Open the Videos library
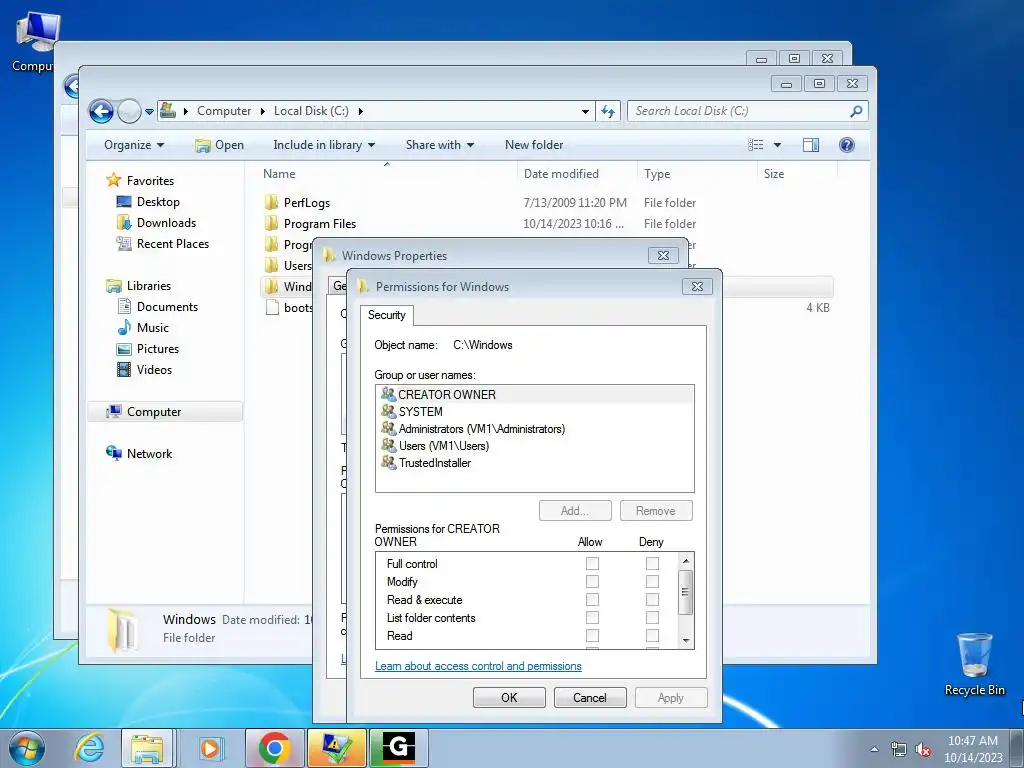Screen dimensions: 1024x768 coord(154,369)
